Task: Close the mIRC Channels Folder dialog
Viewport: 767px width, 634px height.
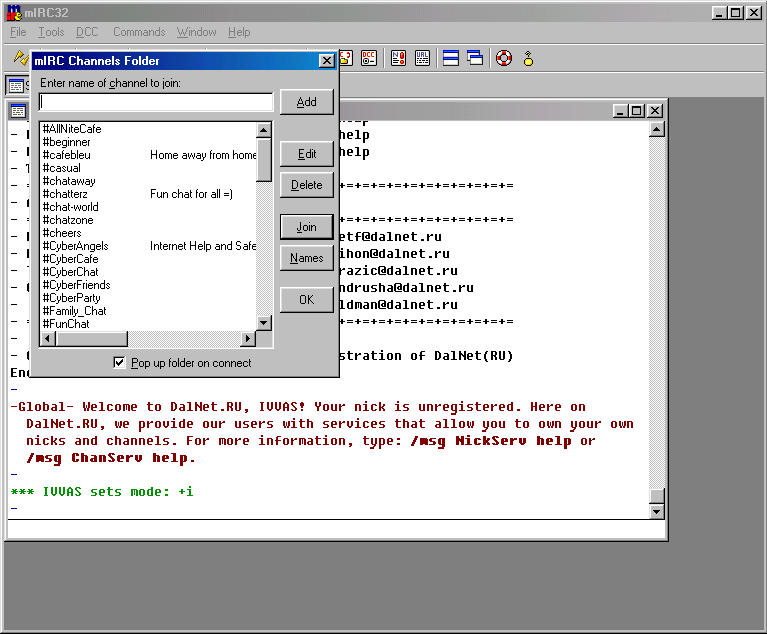Action: tap(326, 61)
